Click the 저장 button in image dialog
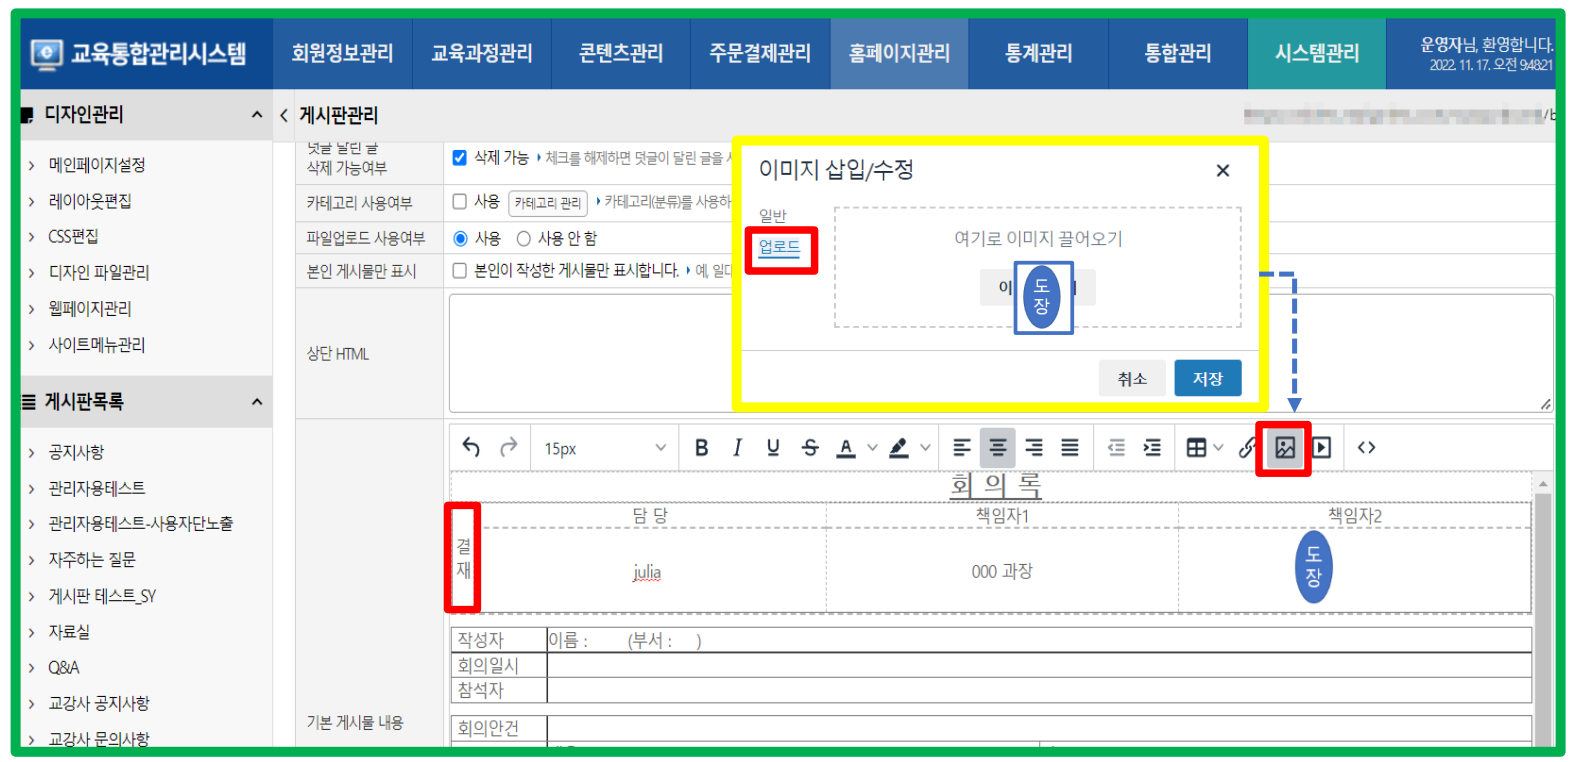The image size is (1572, 762). (1207, 379)
